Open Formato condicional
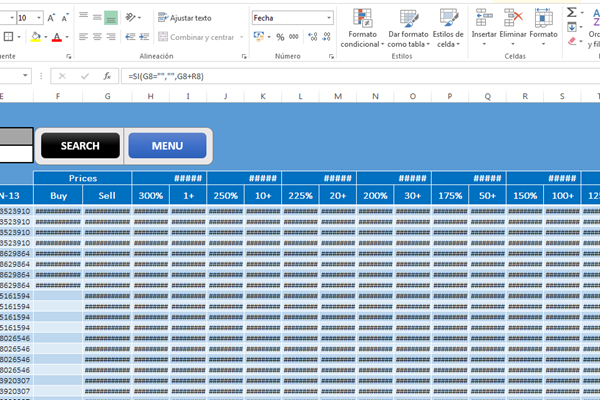The height and width of the screenshot is (400, 600). [x=362, y=28]
